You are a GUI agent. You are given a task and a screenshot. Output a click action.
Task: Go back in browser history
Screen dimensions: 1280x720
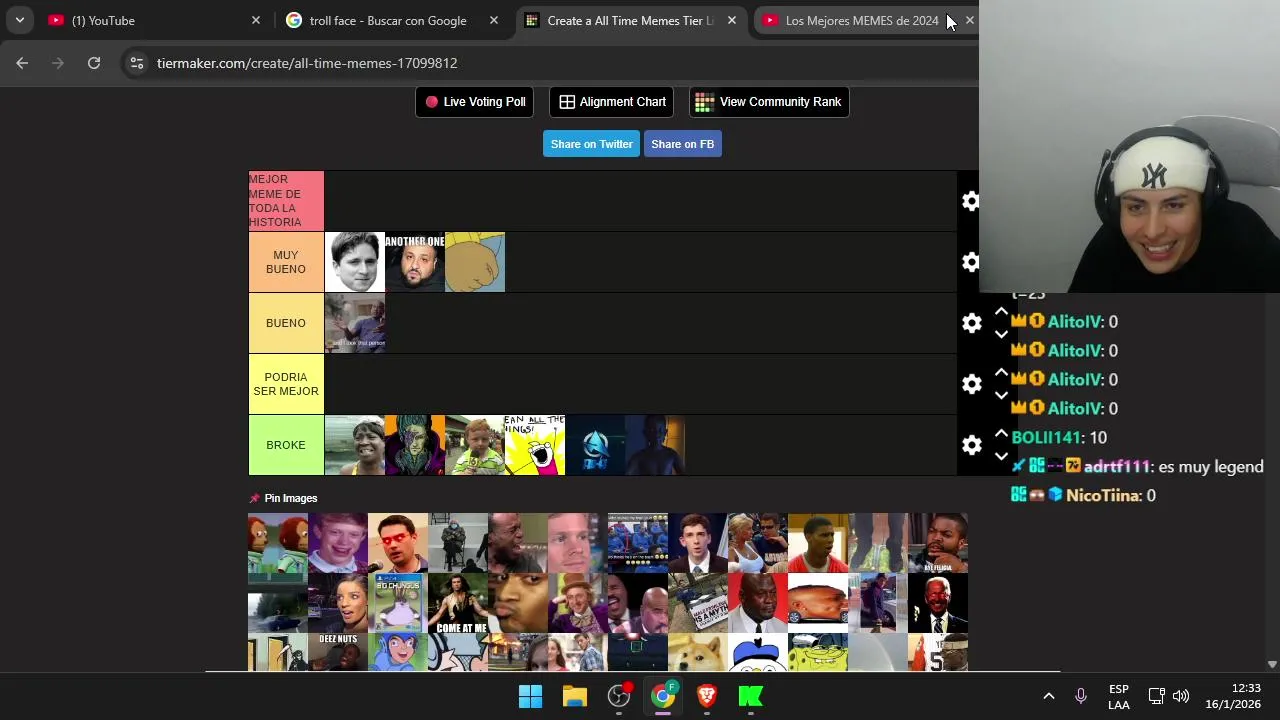point(22,63)
